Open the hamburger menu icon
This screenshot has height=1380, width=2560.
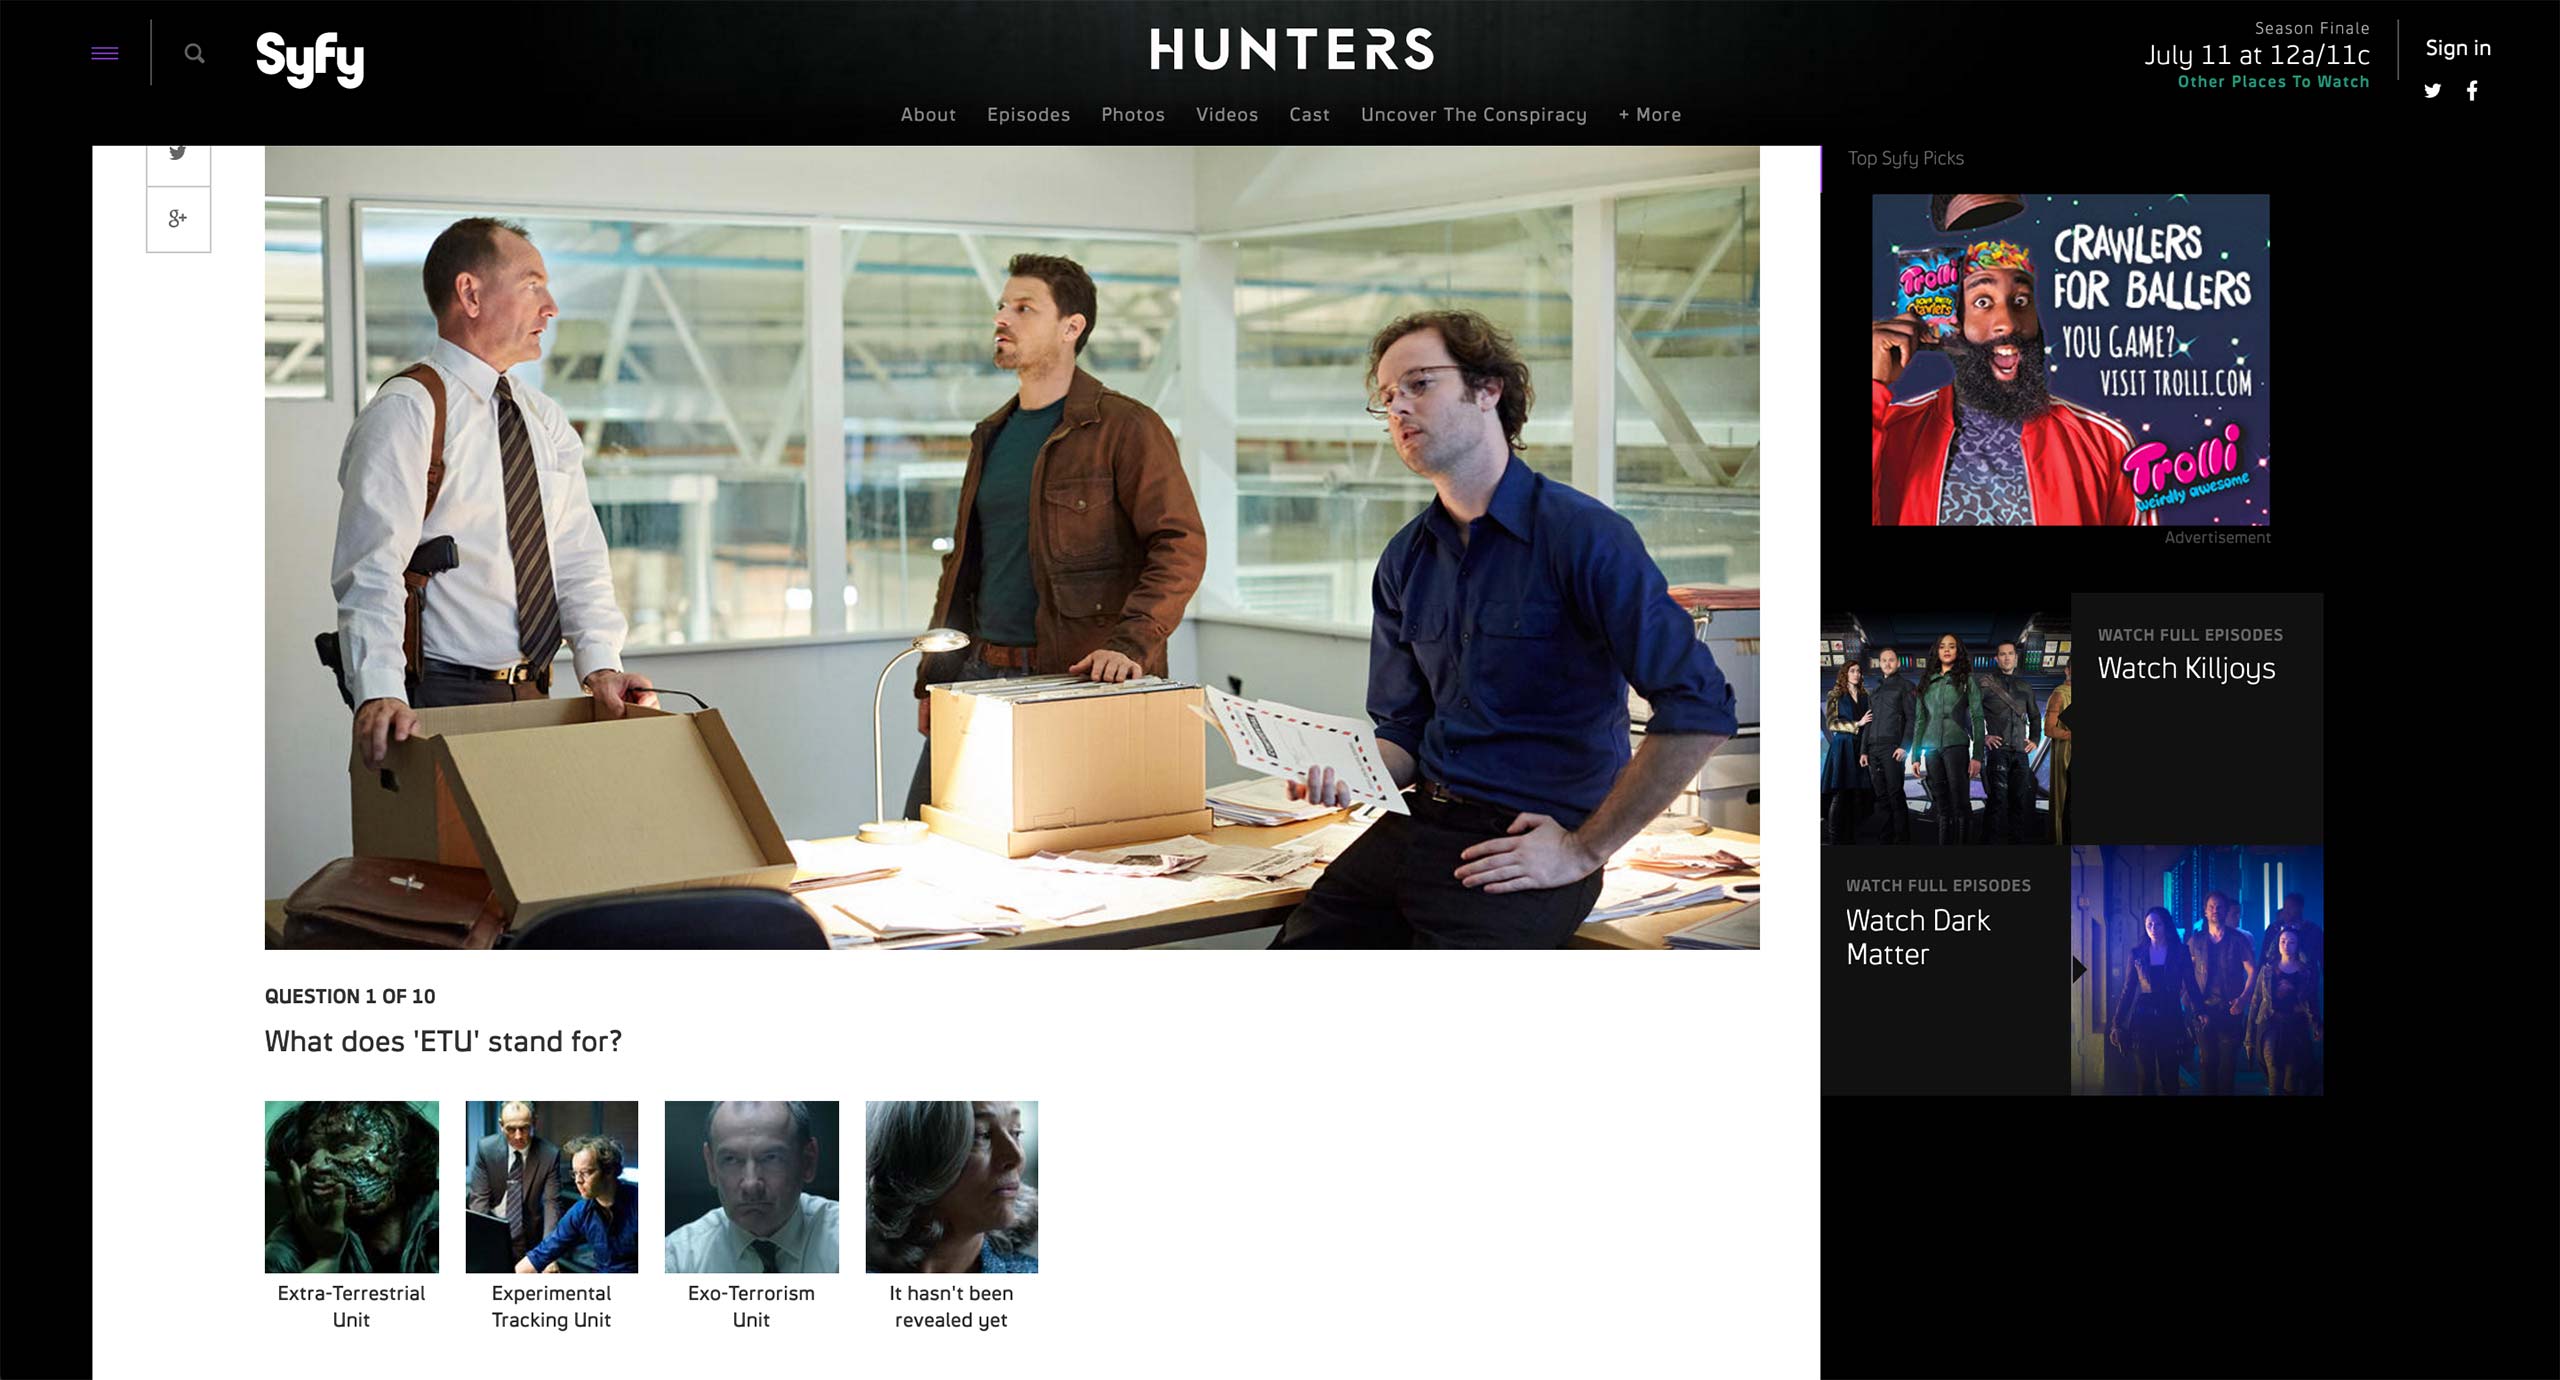(x=105, y=53)
